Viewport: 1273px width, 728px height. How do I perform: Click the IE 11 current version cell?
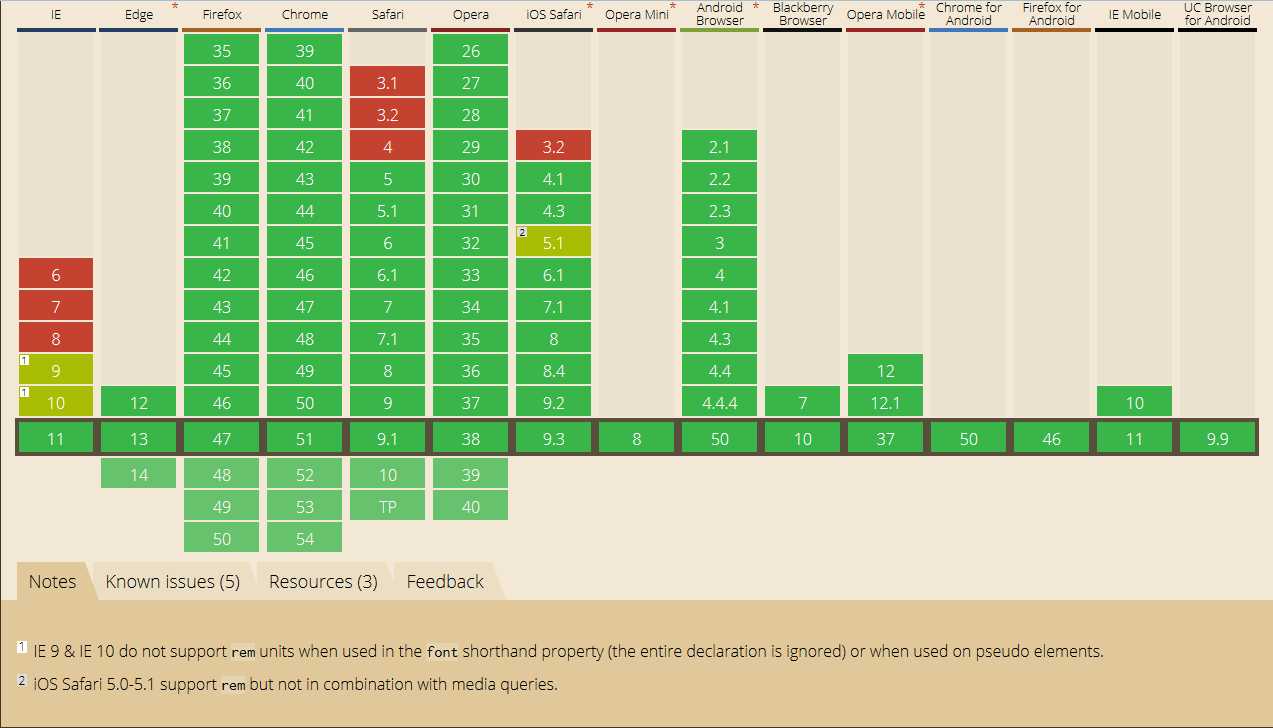56,439
